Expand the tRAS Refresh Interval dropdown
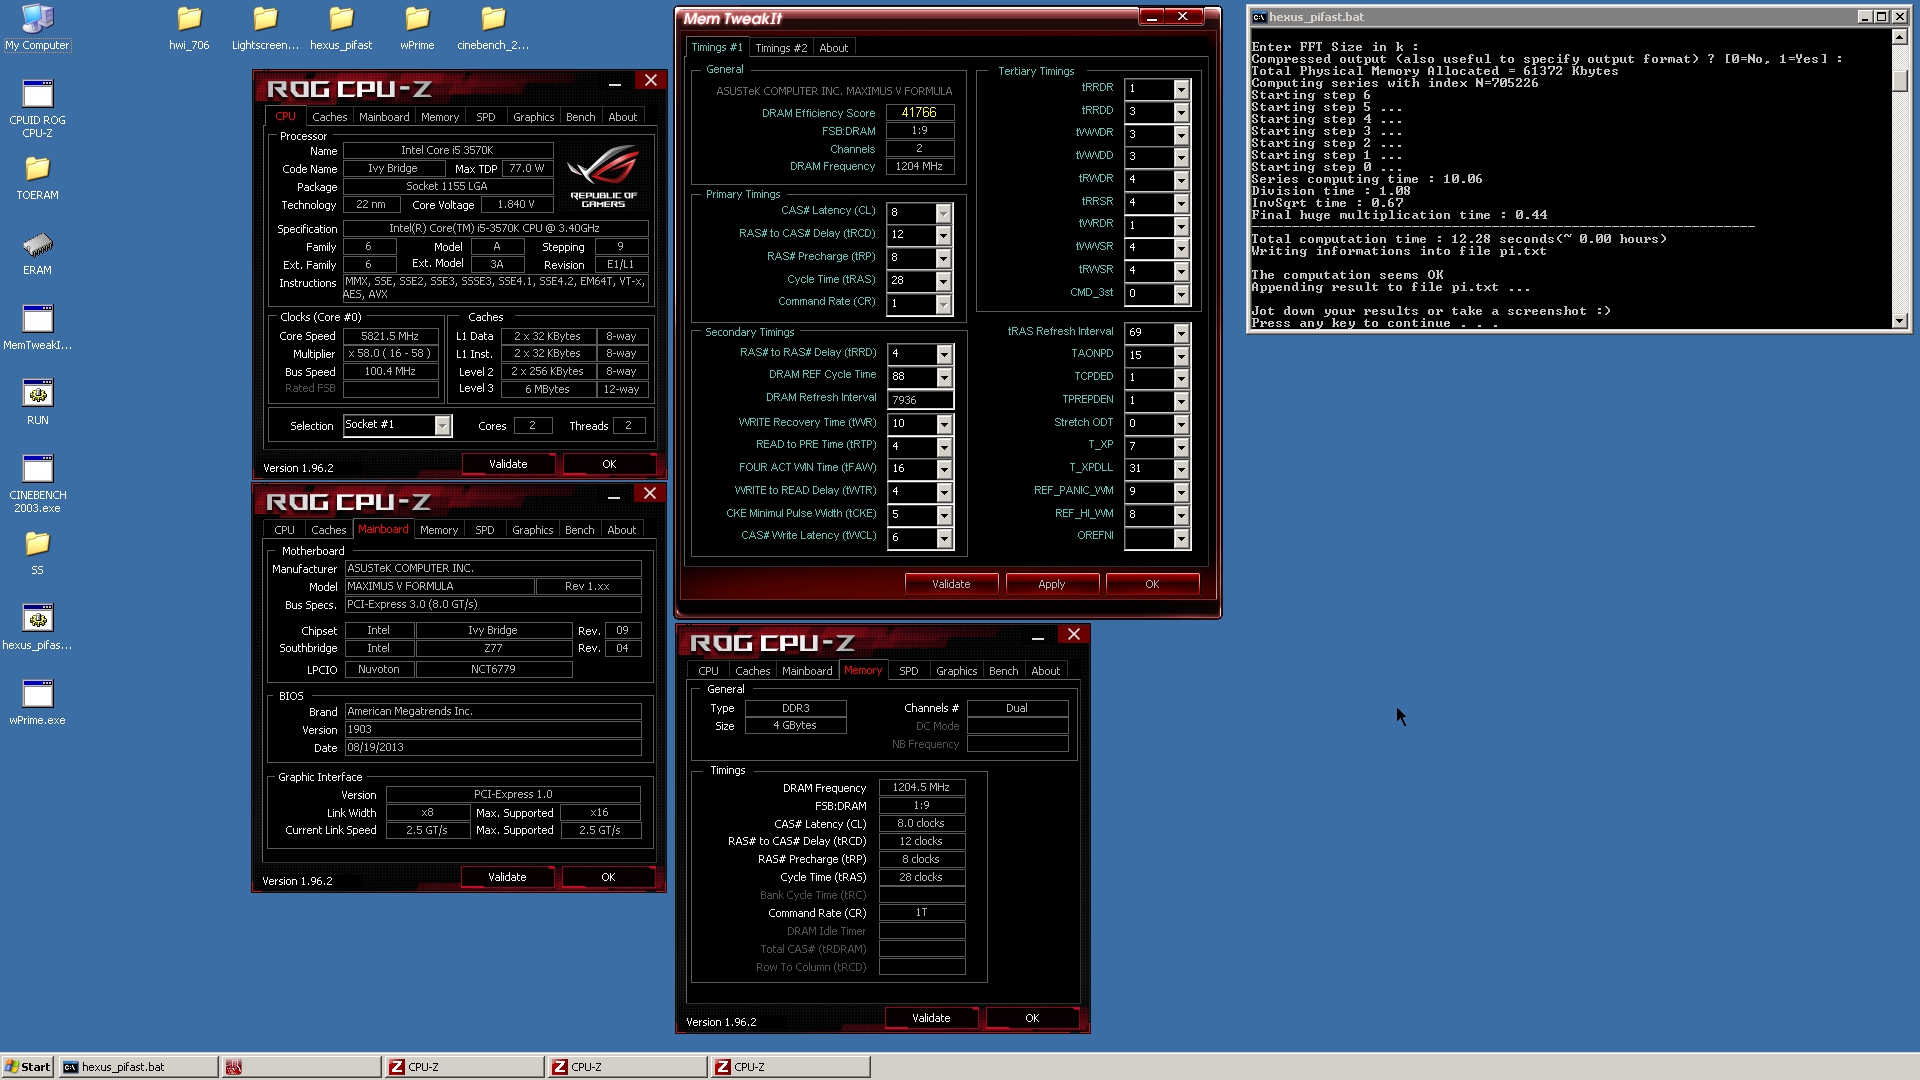 pos(1181,333)
